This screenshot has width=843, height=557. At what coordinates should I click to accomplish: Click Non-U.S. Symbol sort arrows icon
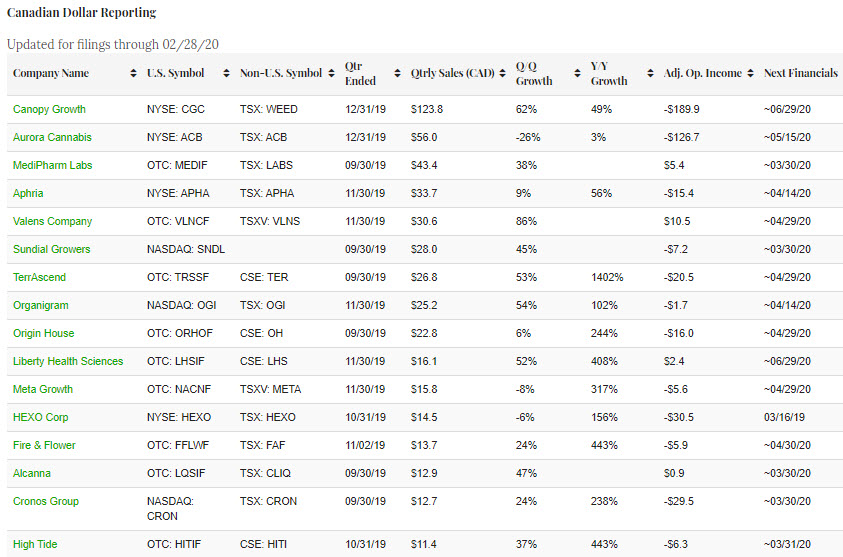(x=332, y=74)
